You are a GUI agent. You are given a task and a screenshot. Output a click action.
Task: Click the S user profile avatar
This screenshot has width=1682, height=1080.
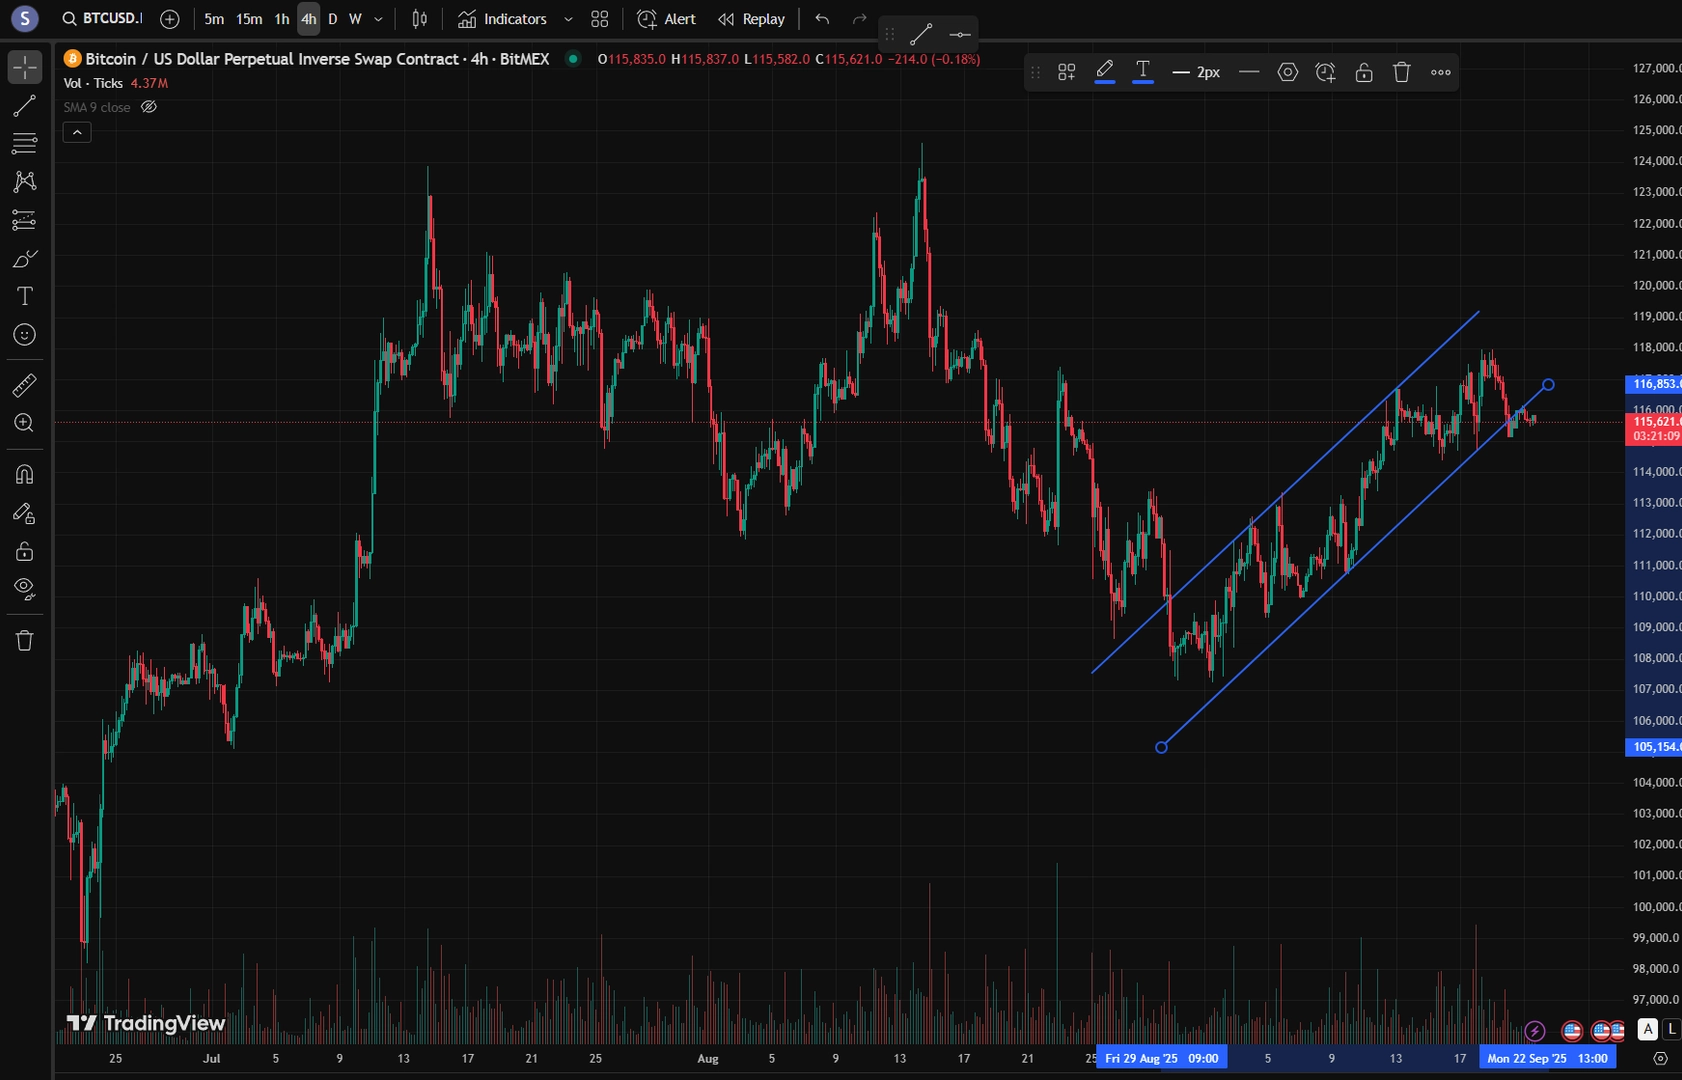(25, 19)
